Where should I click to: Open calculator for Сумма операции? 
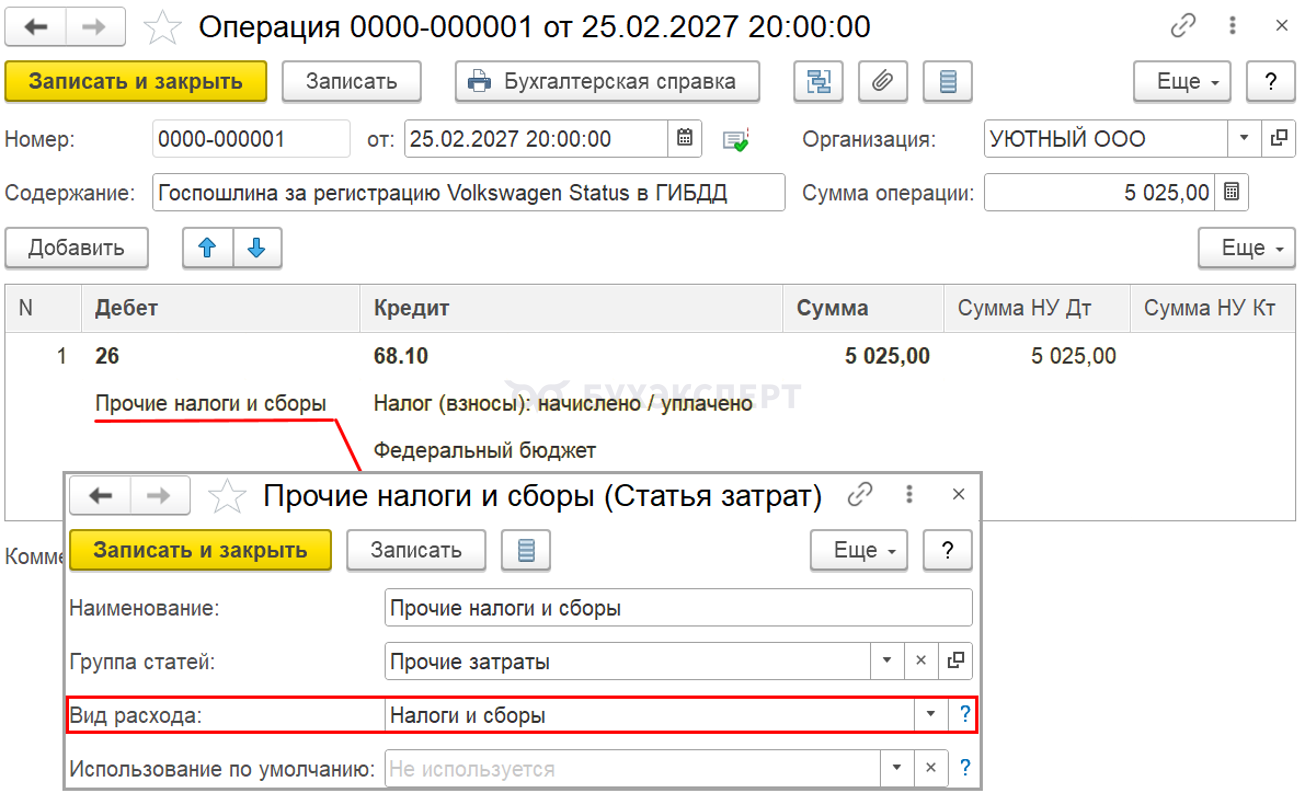1231,192
